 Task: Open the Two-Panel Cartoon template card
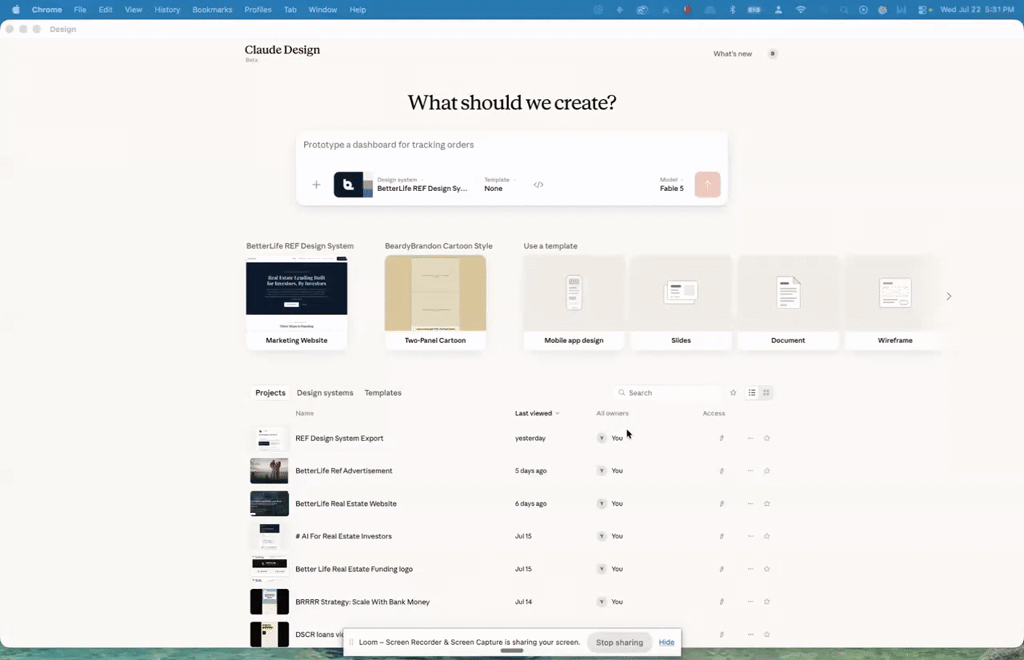coord(435,302)
